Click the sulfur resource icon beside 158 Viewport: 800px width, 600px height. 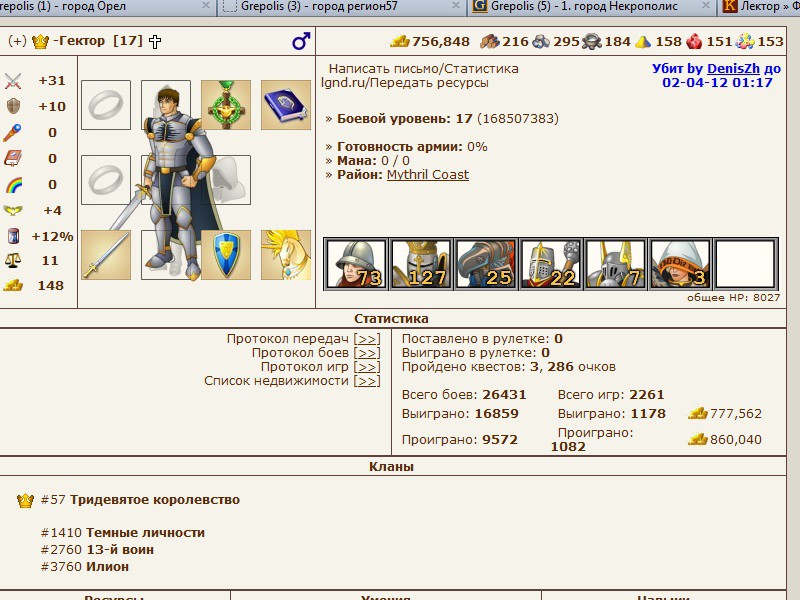tap(643, 42)
